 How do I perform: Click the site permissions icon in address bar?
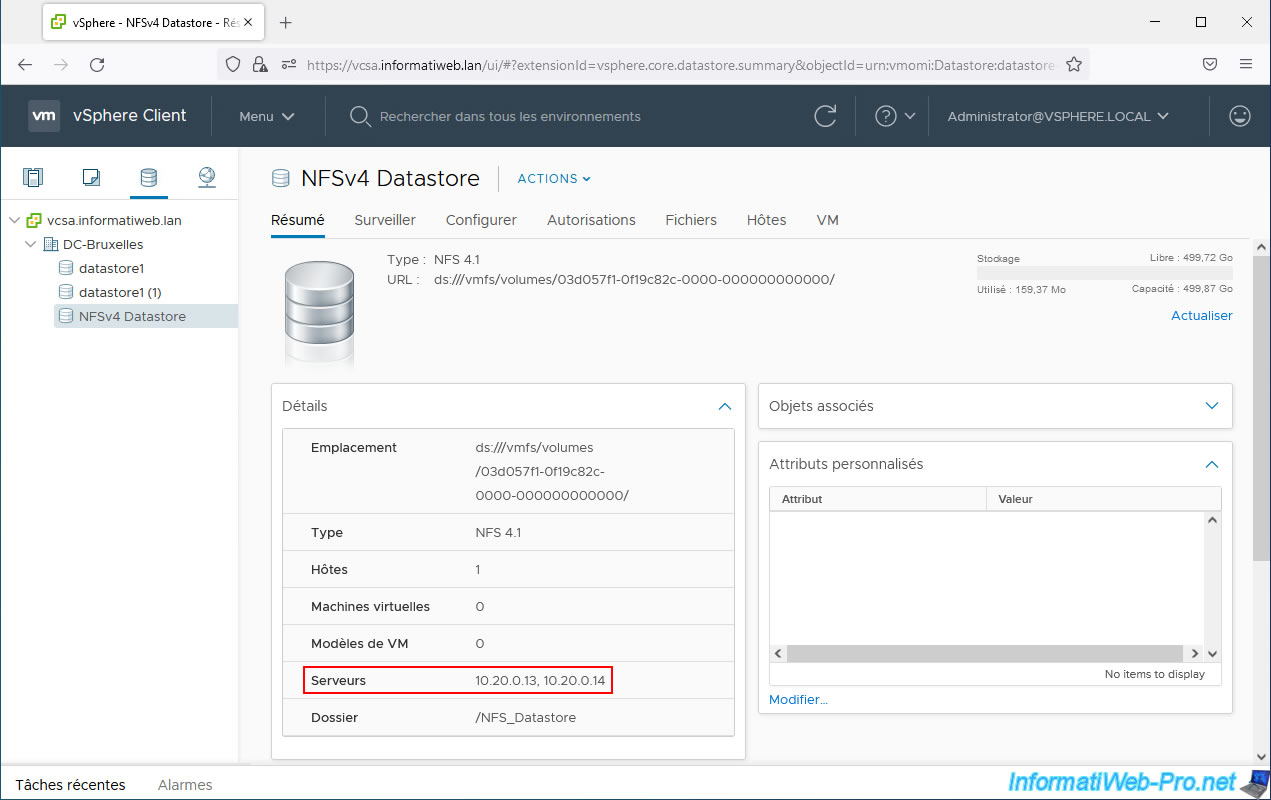point(288,64)
